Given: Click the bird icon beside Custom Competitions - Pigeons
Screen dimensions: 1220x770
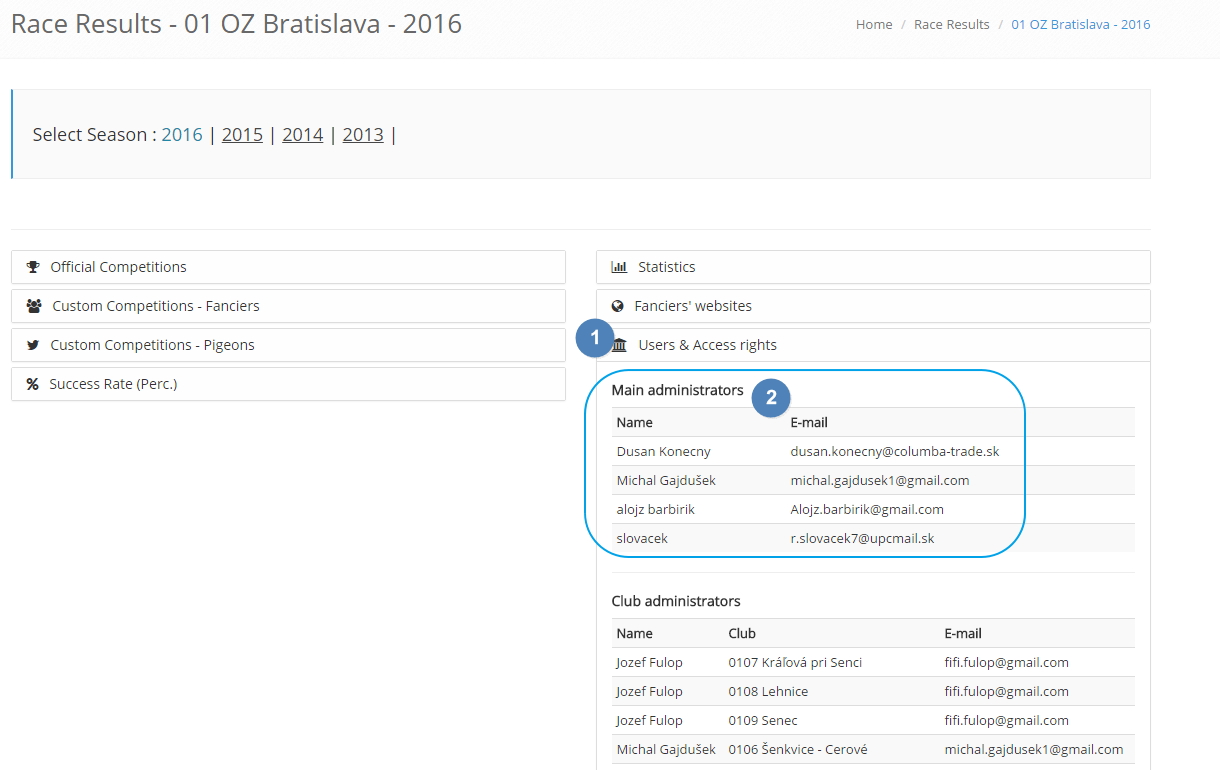Looking at the screenshot, I should click(x=33, y=345).
